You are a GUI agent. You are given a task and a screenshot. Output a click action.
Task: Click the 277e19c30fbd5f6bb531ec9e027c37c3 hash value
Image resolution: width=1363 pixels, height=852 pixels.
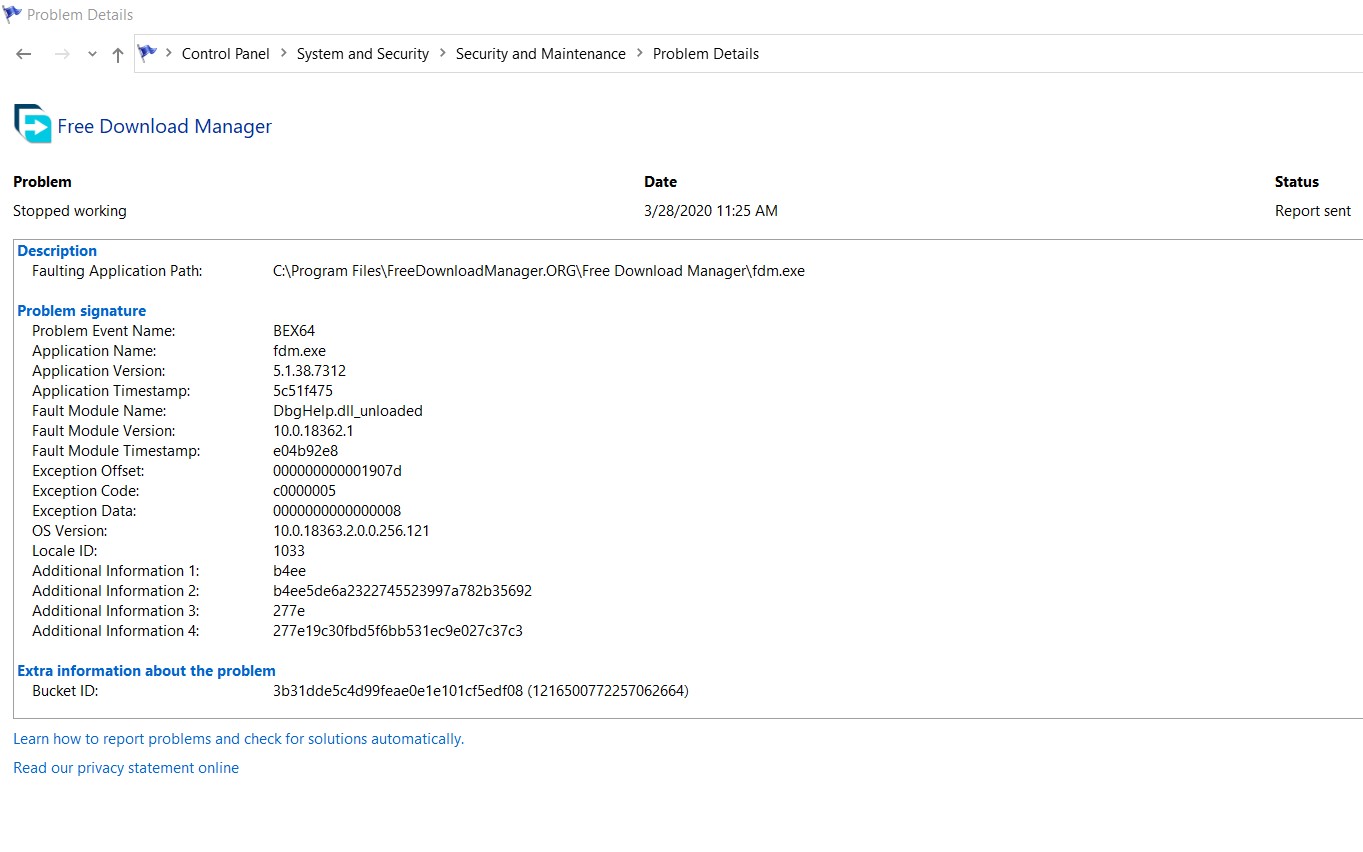[398, 631]
